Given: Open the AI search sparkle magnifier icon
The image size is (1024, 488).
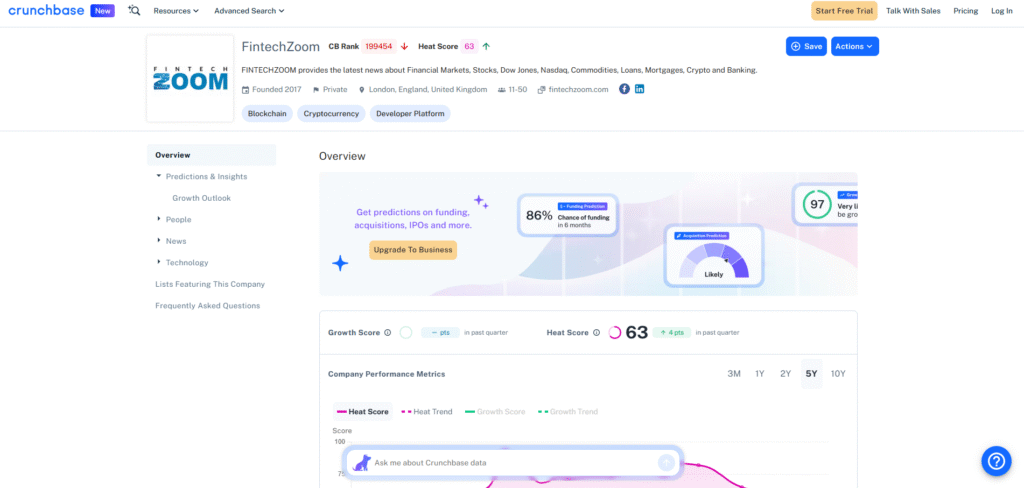Looking at the screenshot, I should coord(135,10).
